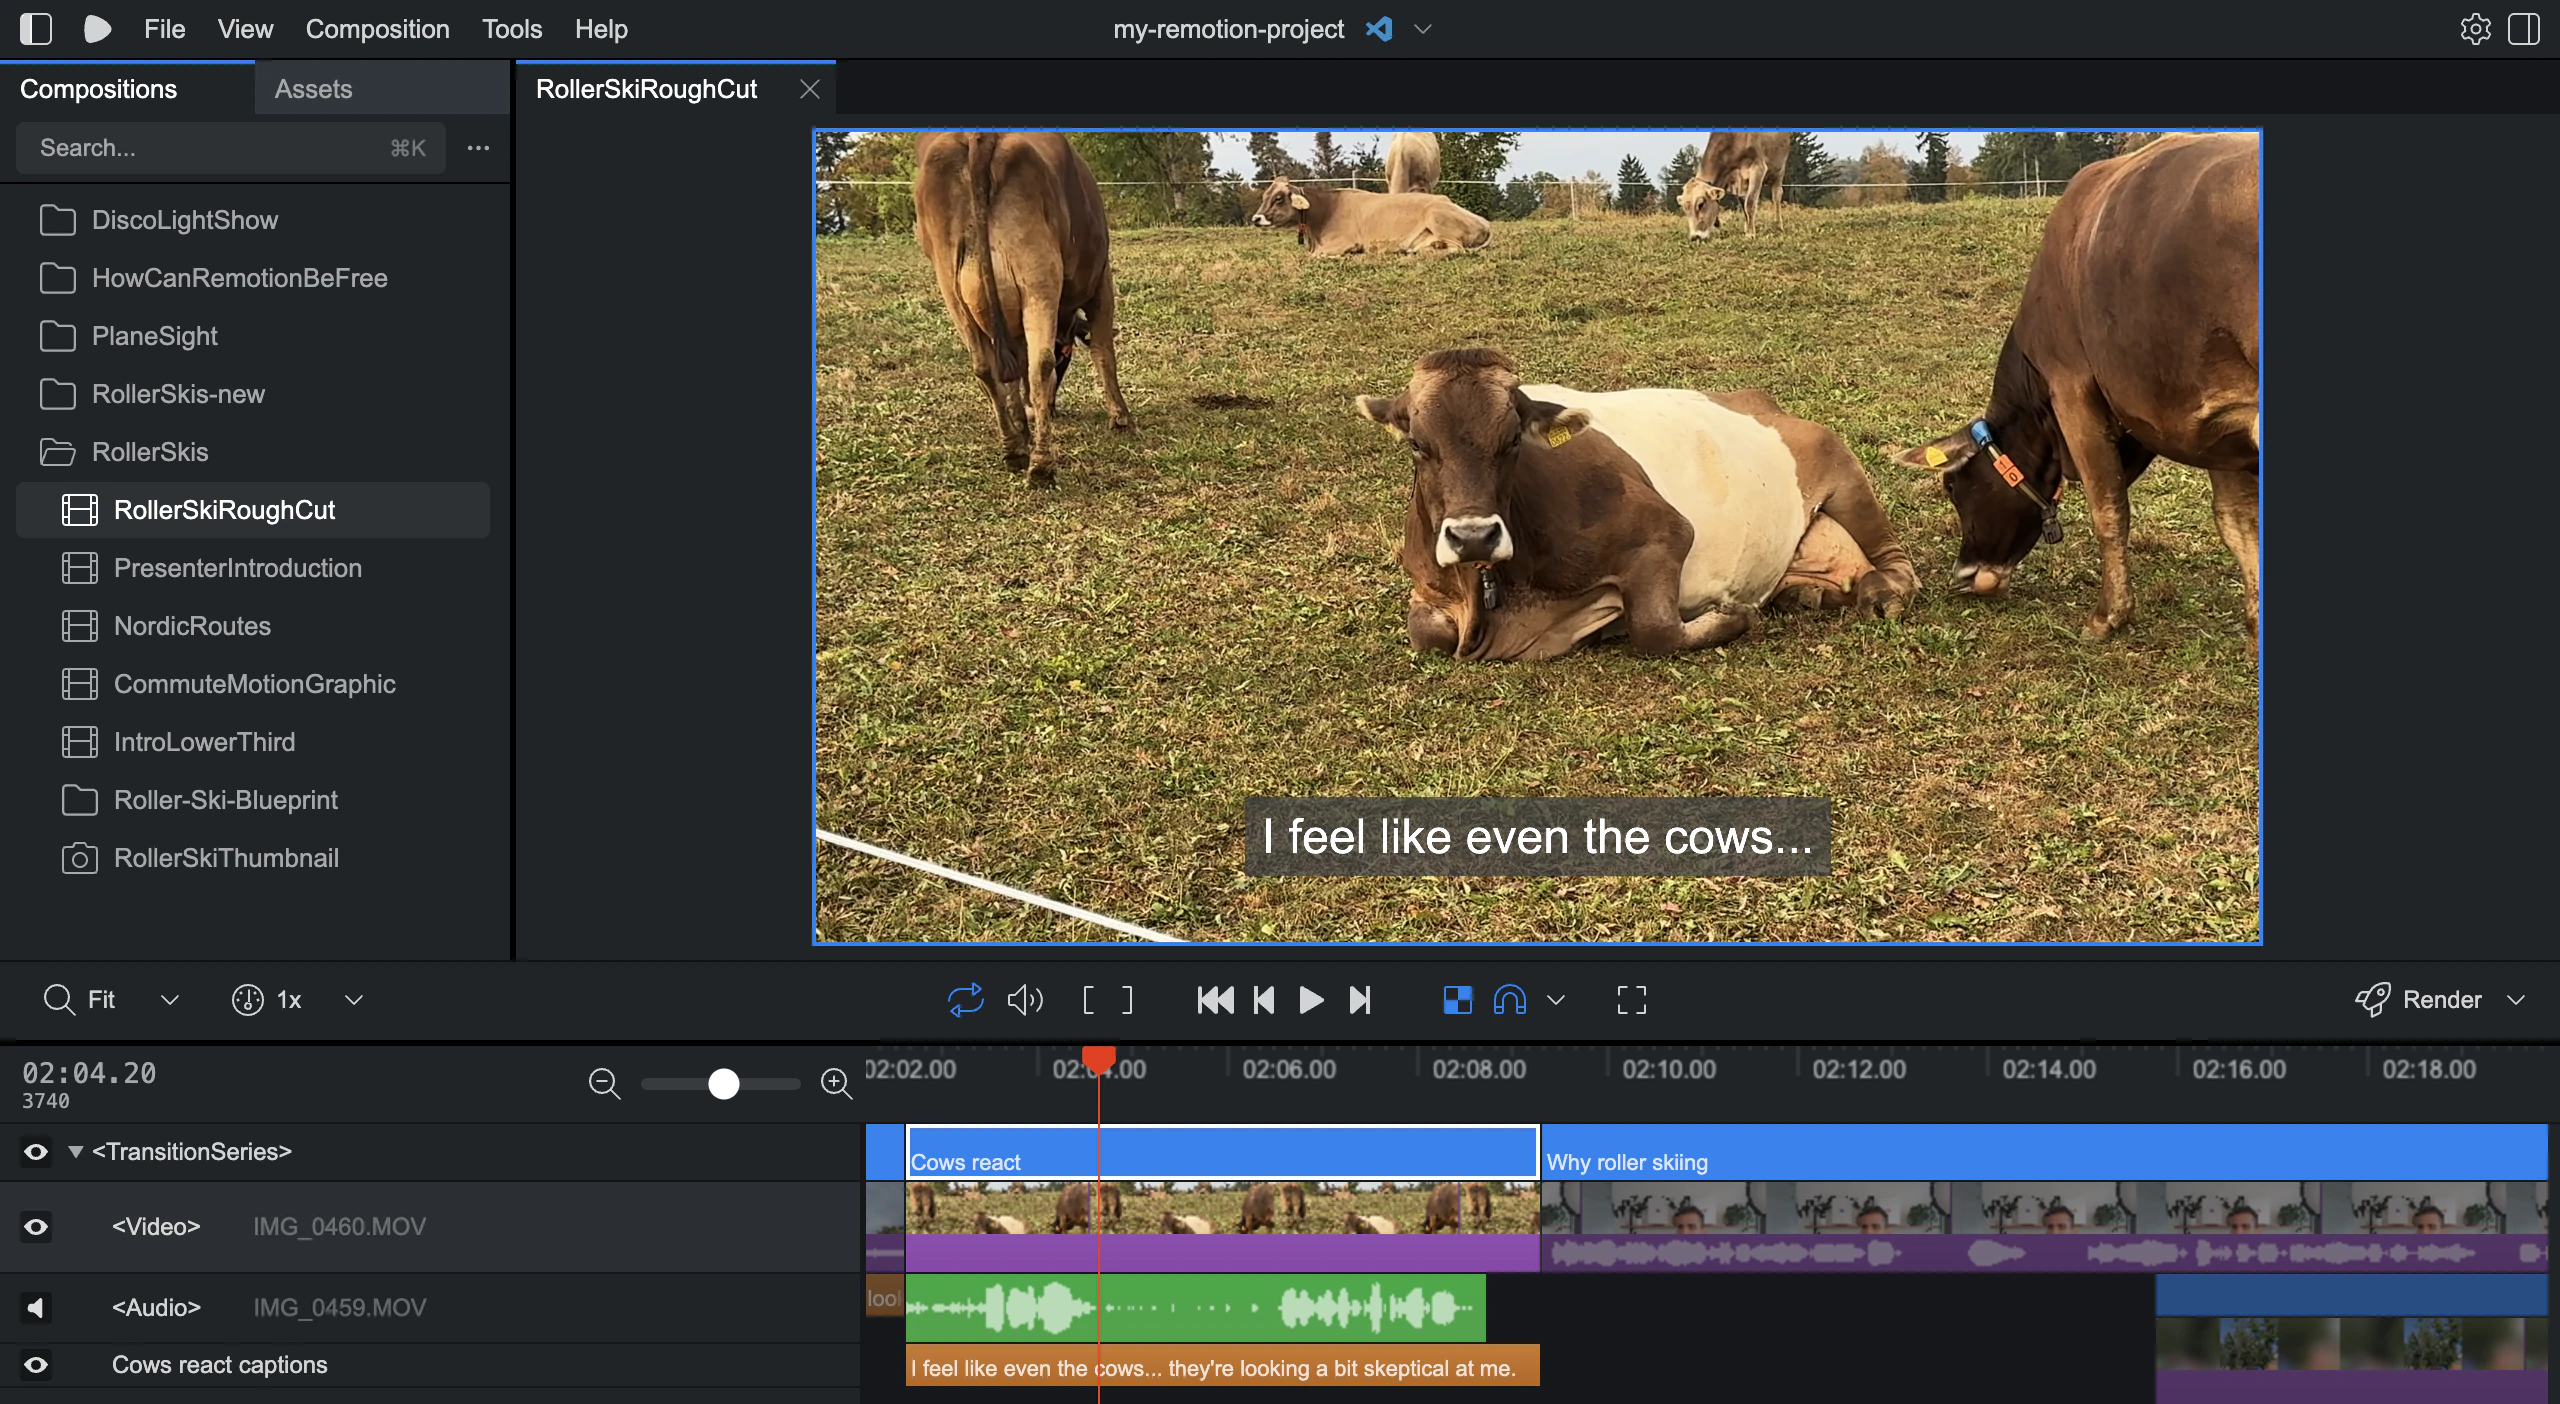Click the timeline zoom slider handle
The image size is (2560, 1404).
pyautogui.click(x=723, y=1083)
